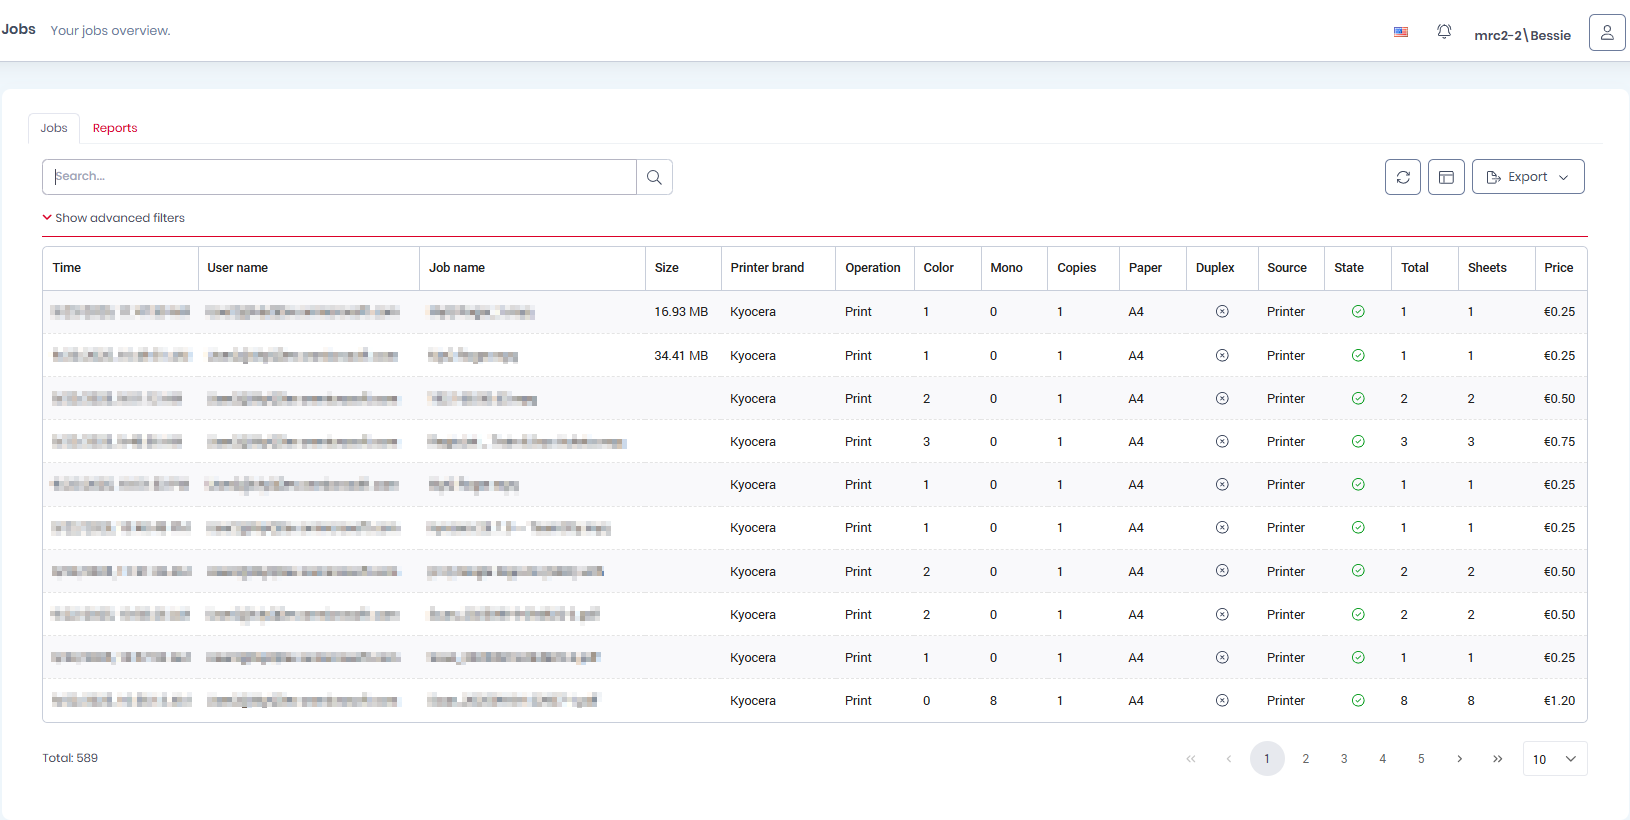Click the State checkmark in last row
This screenshot has height=820, width=1630.
(x=1357, y=701)
